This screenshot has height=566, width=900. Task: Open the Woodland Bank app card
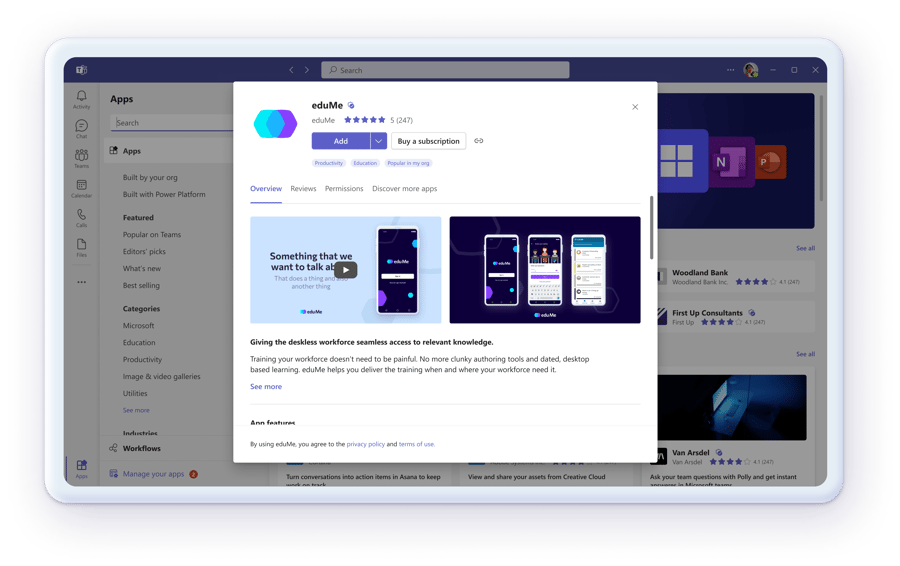click(736, 277)
